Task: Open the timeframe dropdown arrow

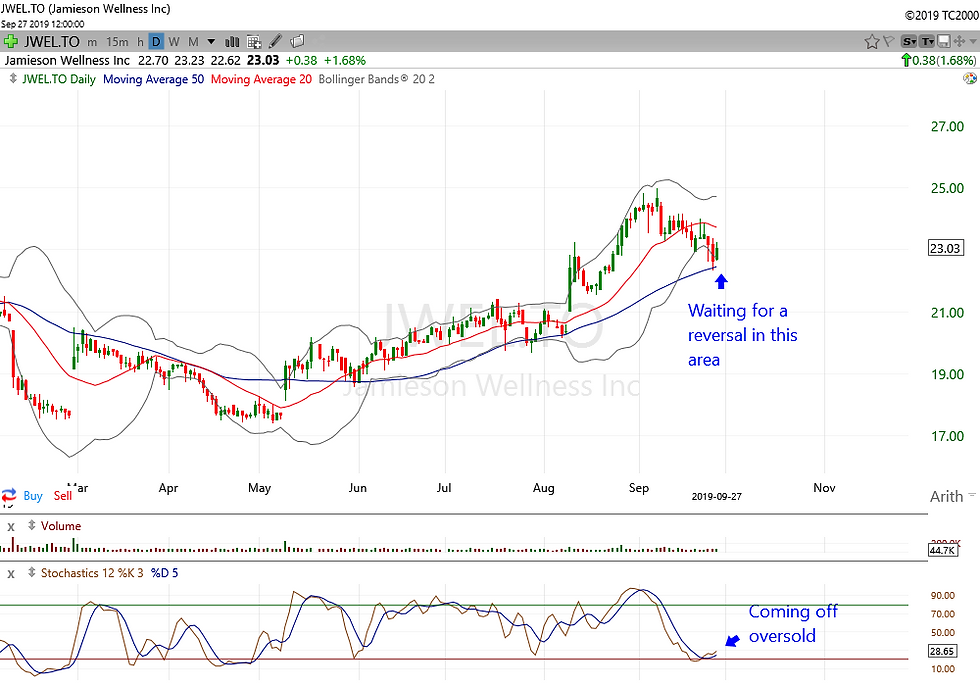Action: pyautogui.click(x=211, y=42)
